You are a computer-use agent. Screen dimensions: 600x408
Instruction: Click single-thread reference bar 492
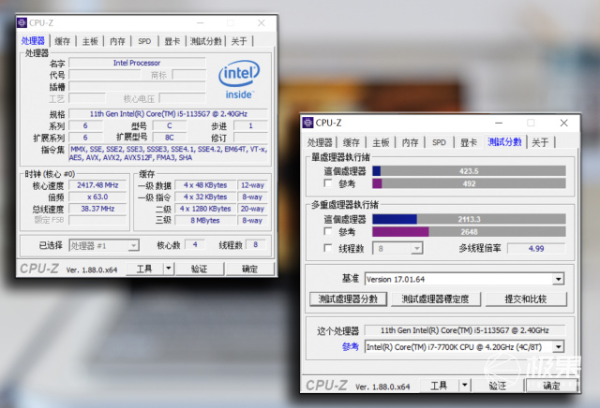[x=469, y=184]
